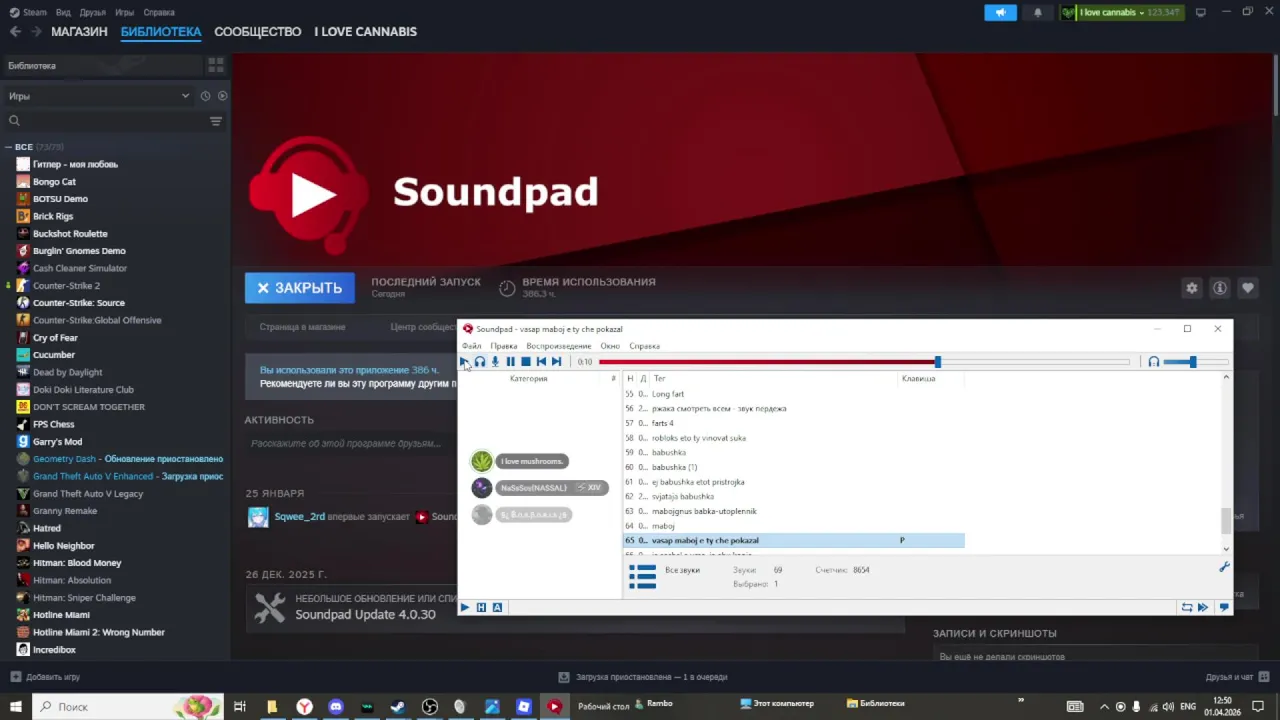1280x720 pixels.
Task: Skip to next sound in Soundpad toolbar
Action: click(x=557, y=361)
